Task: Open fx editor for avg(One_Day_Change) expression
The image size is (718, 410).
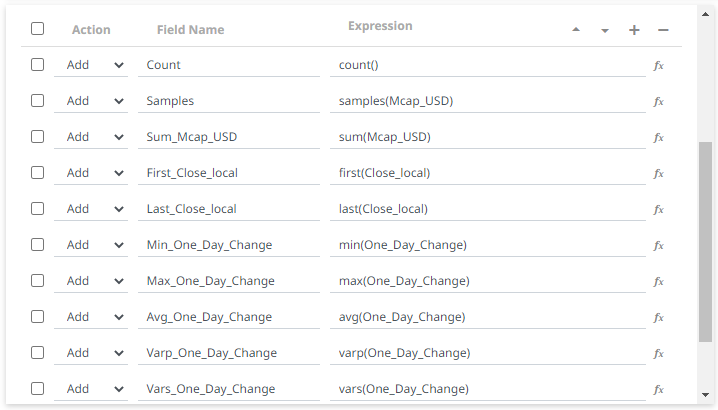Action: pyautogui.click(x=658, y=317)
